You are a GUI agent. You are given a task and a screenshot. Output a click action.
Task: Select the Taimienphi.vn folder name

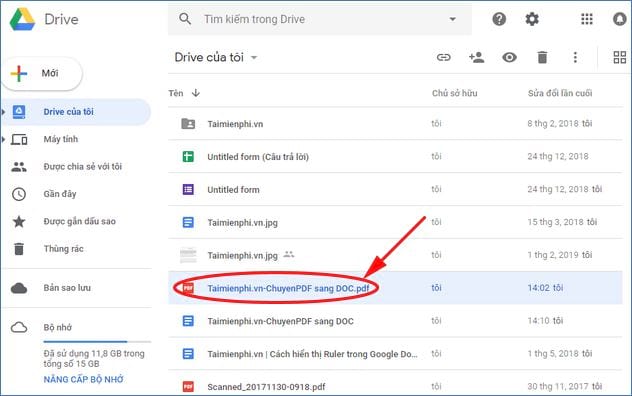point(235,124)
